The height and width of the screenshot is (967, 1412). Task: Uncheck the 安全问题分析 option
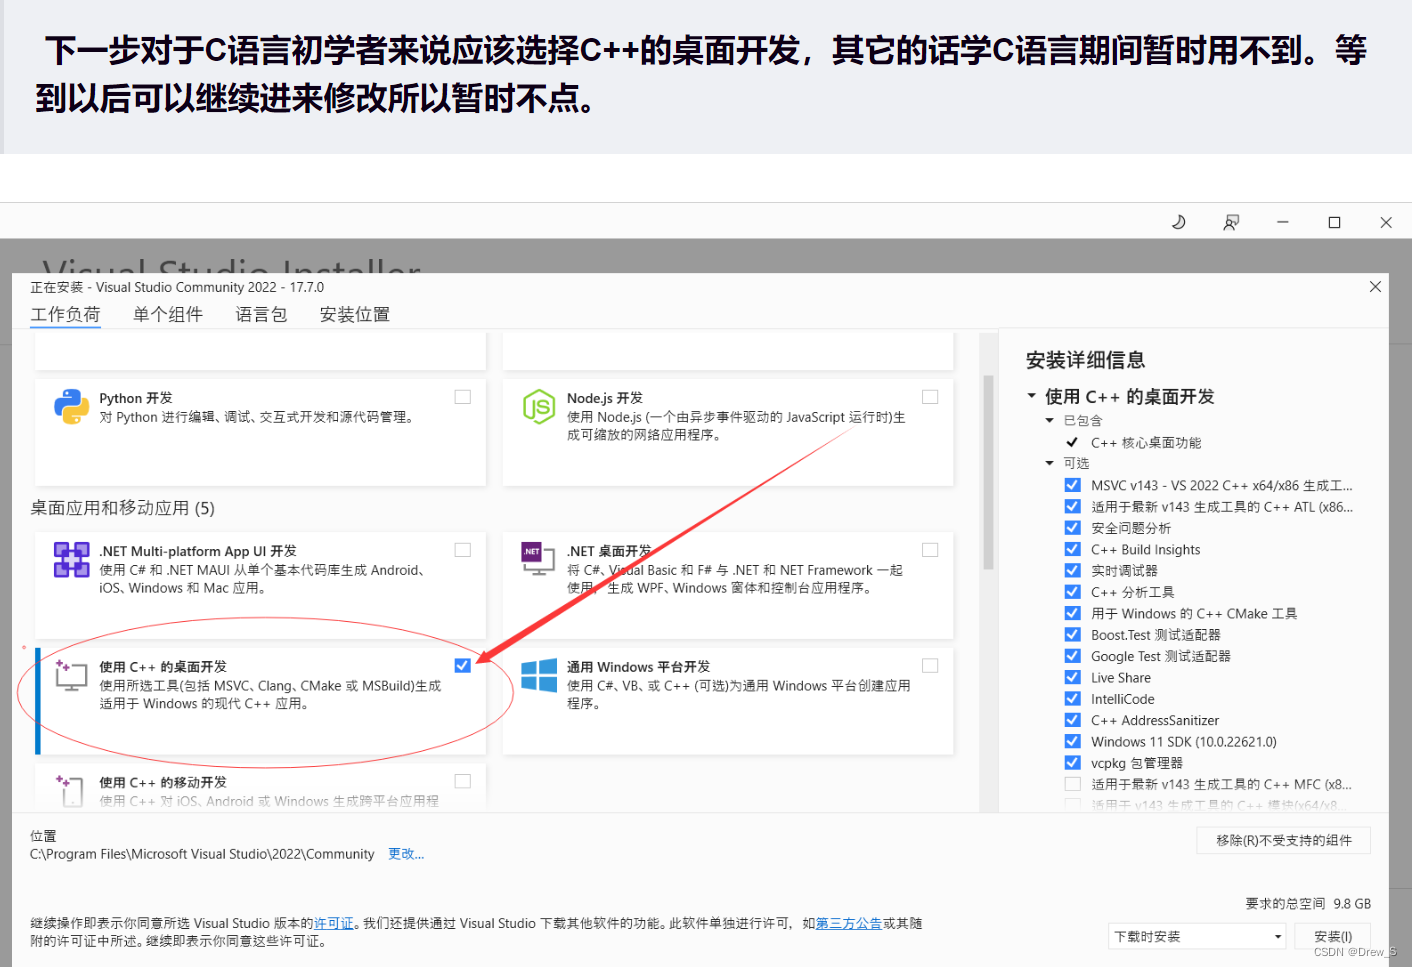(x=1073, y=527)
